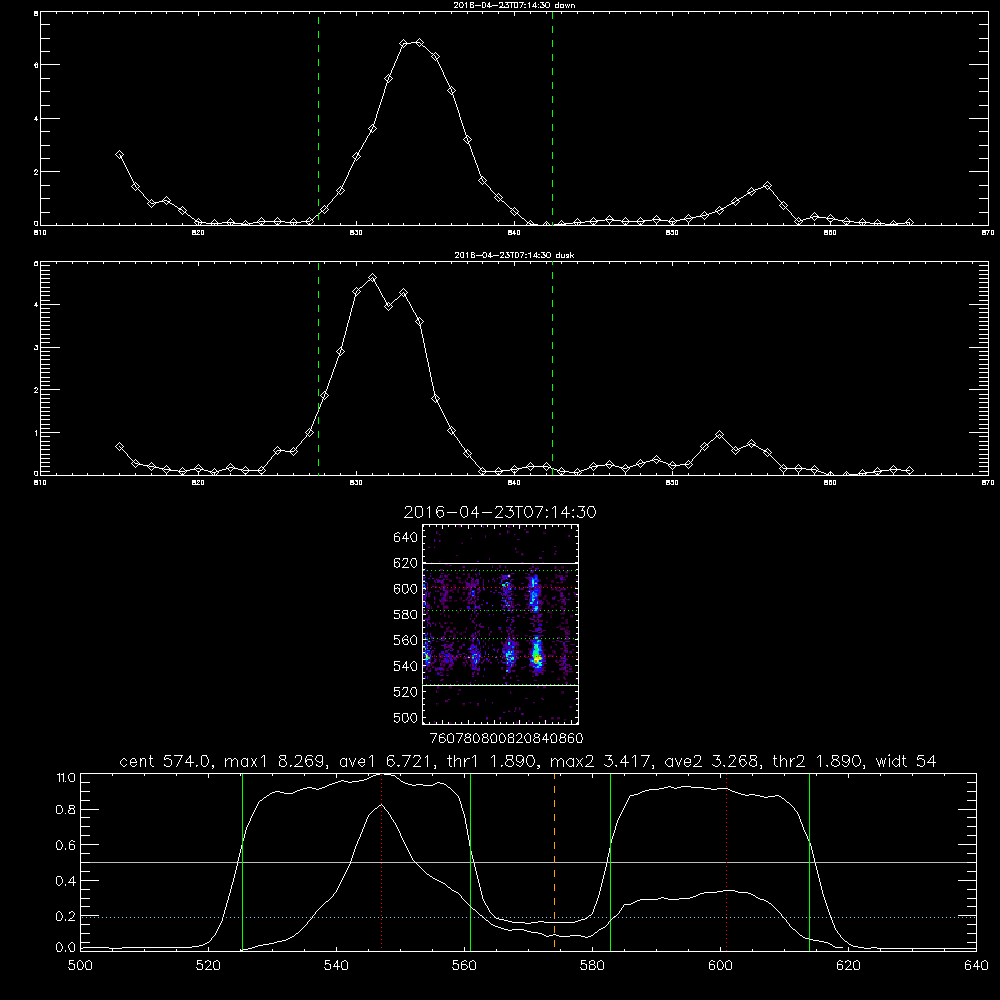The image size is (1000, 1000).
Task: Click the '540' x-axis label of bottom plot
Action: click(x=336, y=966)
